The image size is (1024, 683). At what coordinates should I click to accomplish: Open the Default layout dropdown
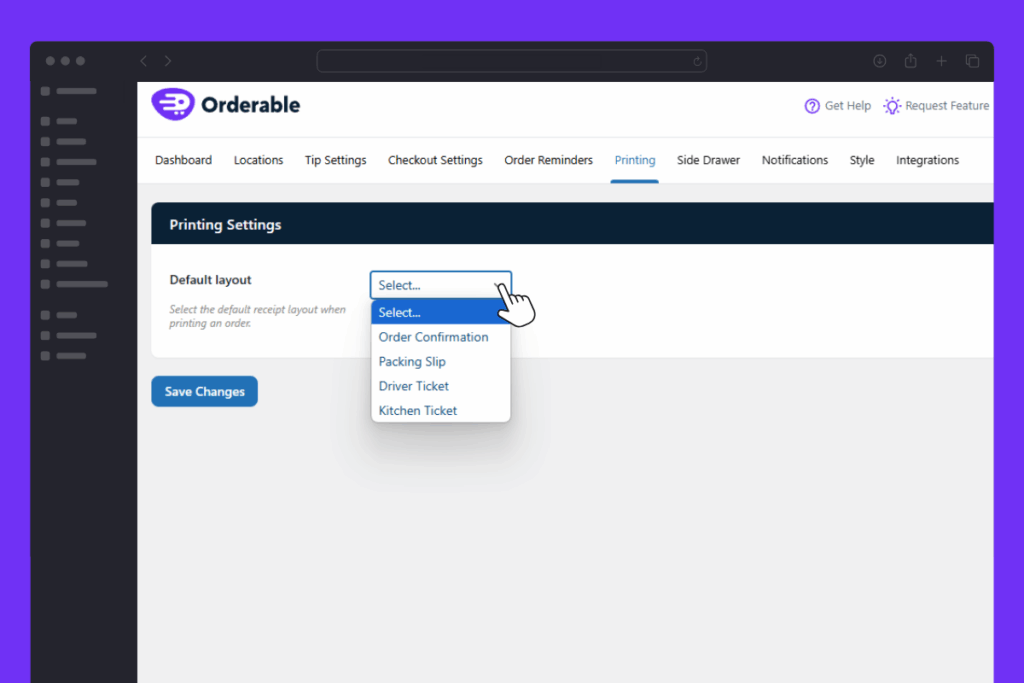tap(440, 285)
